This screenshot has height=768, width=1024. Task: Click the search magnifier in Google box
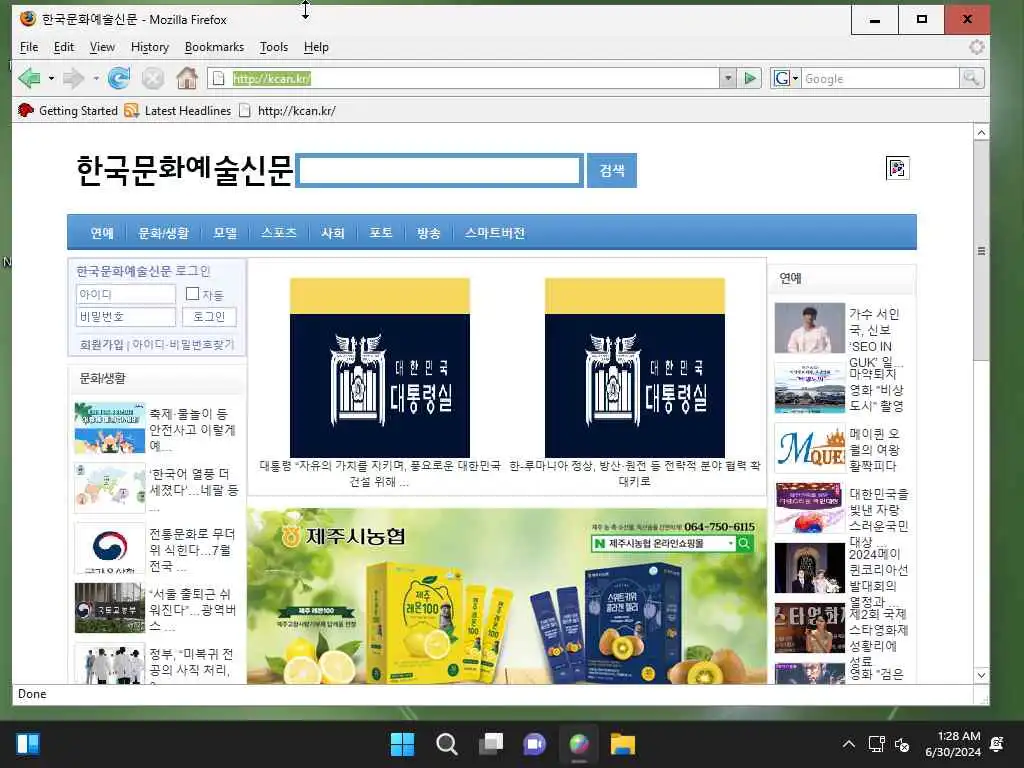click(x=971, y=78)
